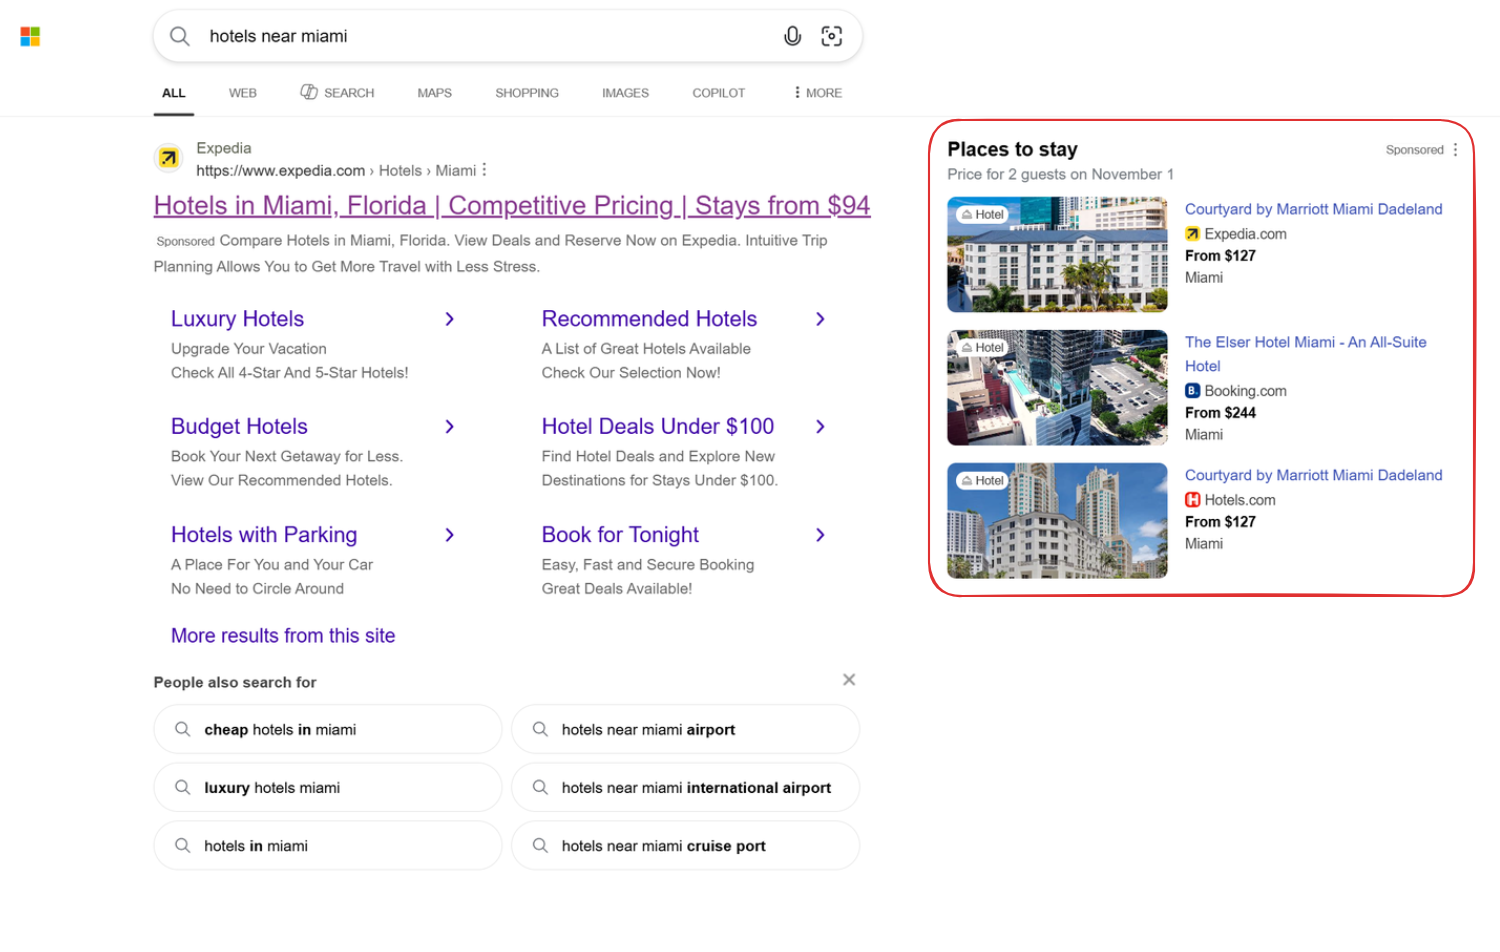This screenshot has width=1500, height=952.
Task: Click the Hotels.com provider icon
Action: 1192,500
